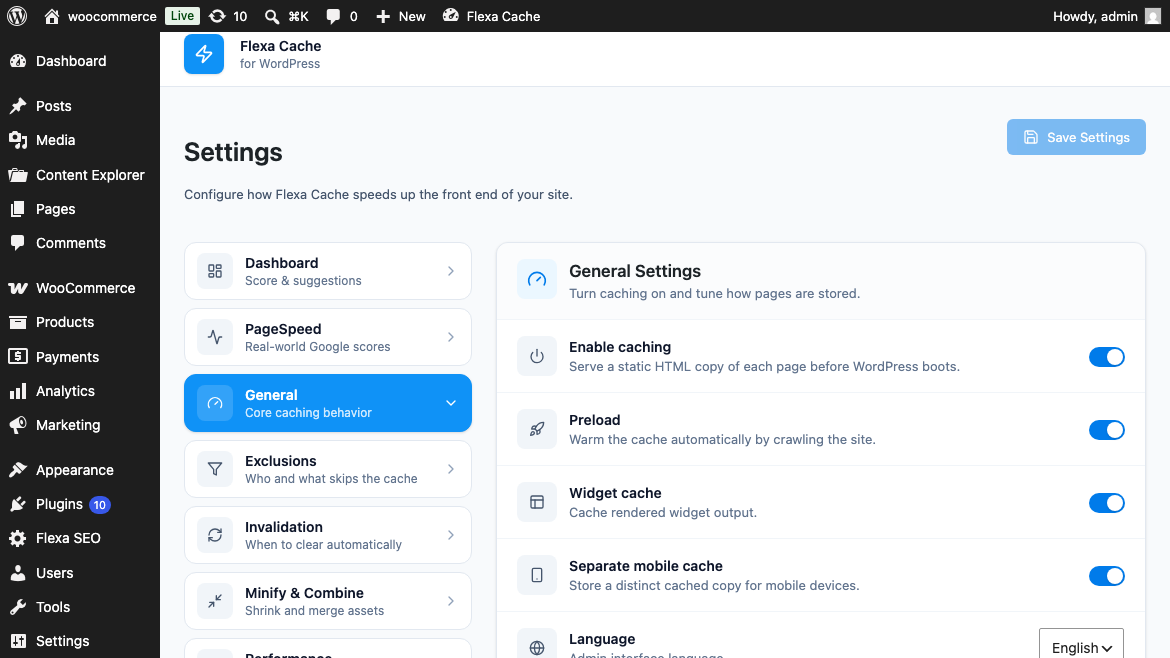Expand the Minify & Combine section chevron
Image resolution: width=1170 pixels, height=658 pixels.
[x=451, y=601]
